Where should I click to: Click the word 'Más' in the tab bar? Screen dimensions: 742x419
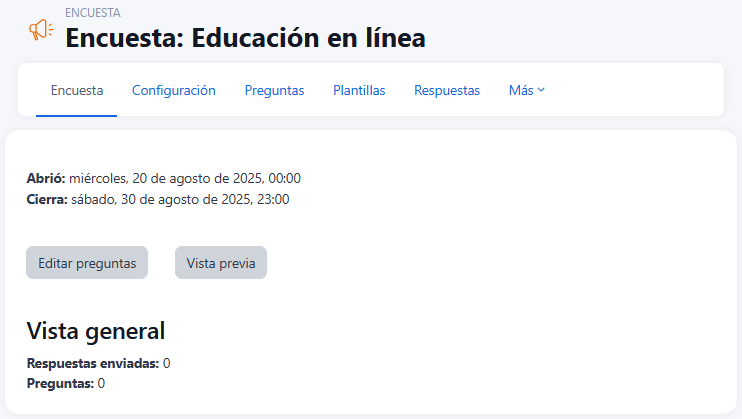521,90
